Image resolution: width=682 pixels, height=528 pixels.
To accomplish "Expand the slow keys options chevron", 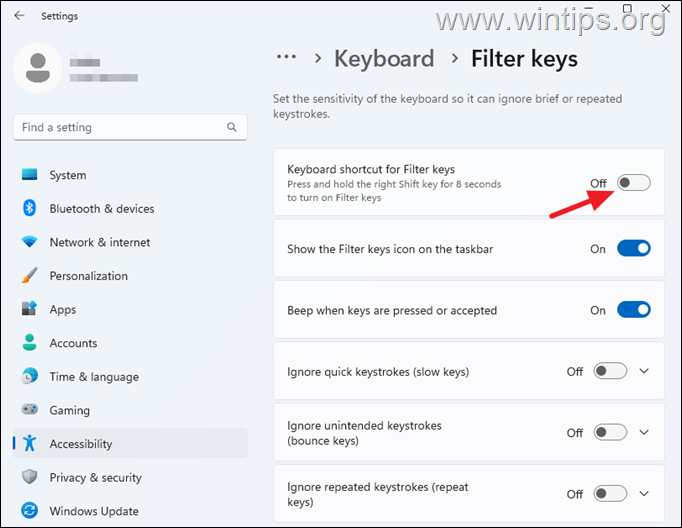I will pos(644,371).
